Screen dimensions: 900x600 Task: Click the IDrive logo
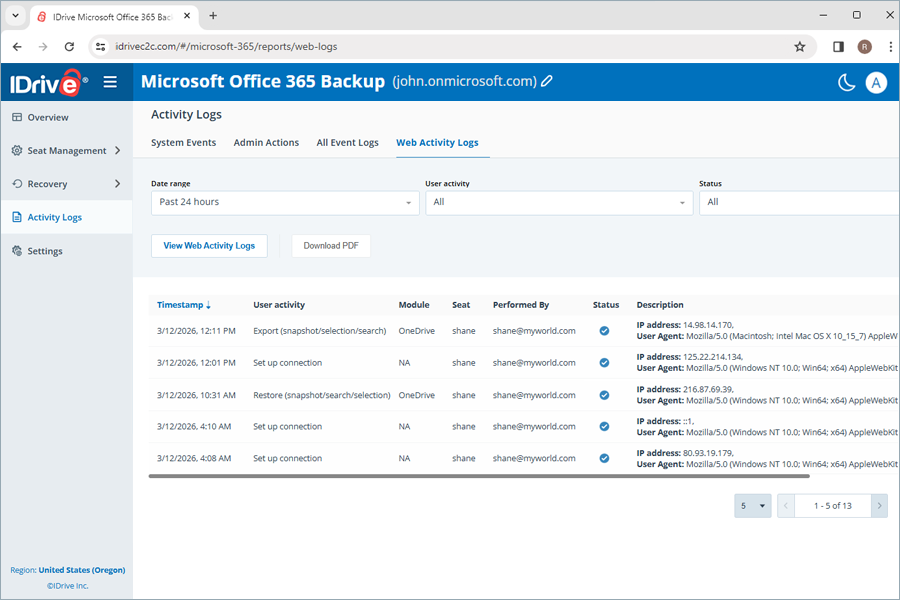click(x=48, y=82)
